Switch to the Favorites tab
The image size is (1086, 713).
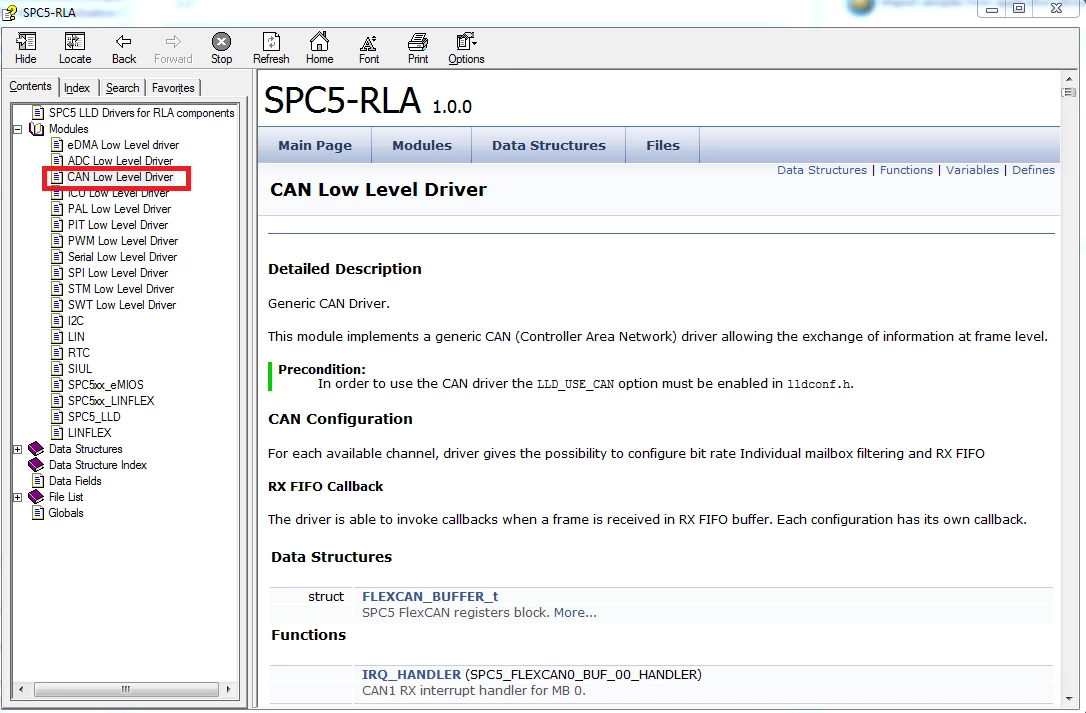point(173,88)
